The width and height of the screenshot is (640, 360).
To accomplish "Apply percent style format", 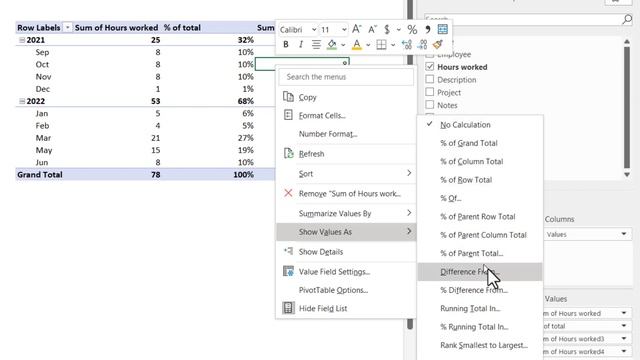I will 412,29.
